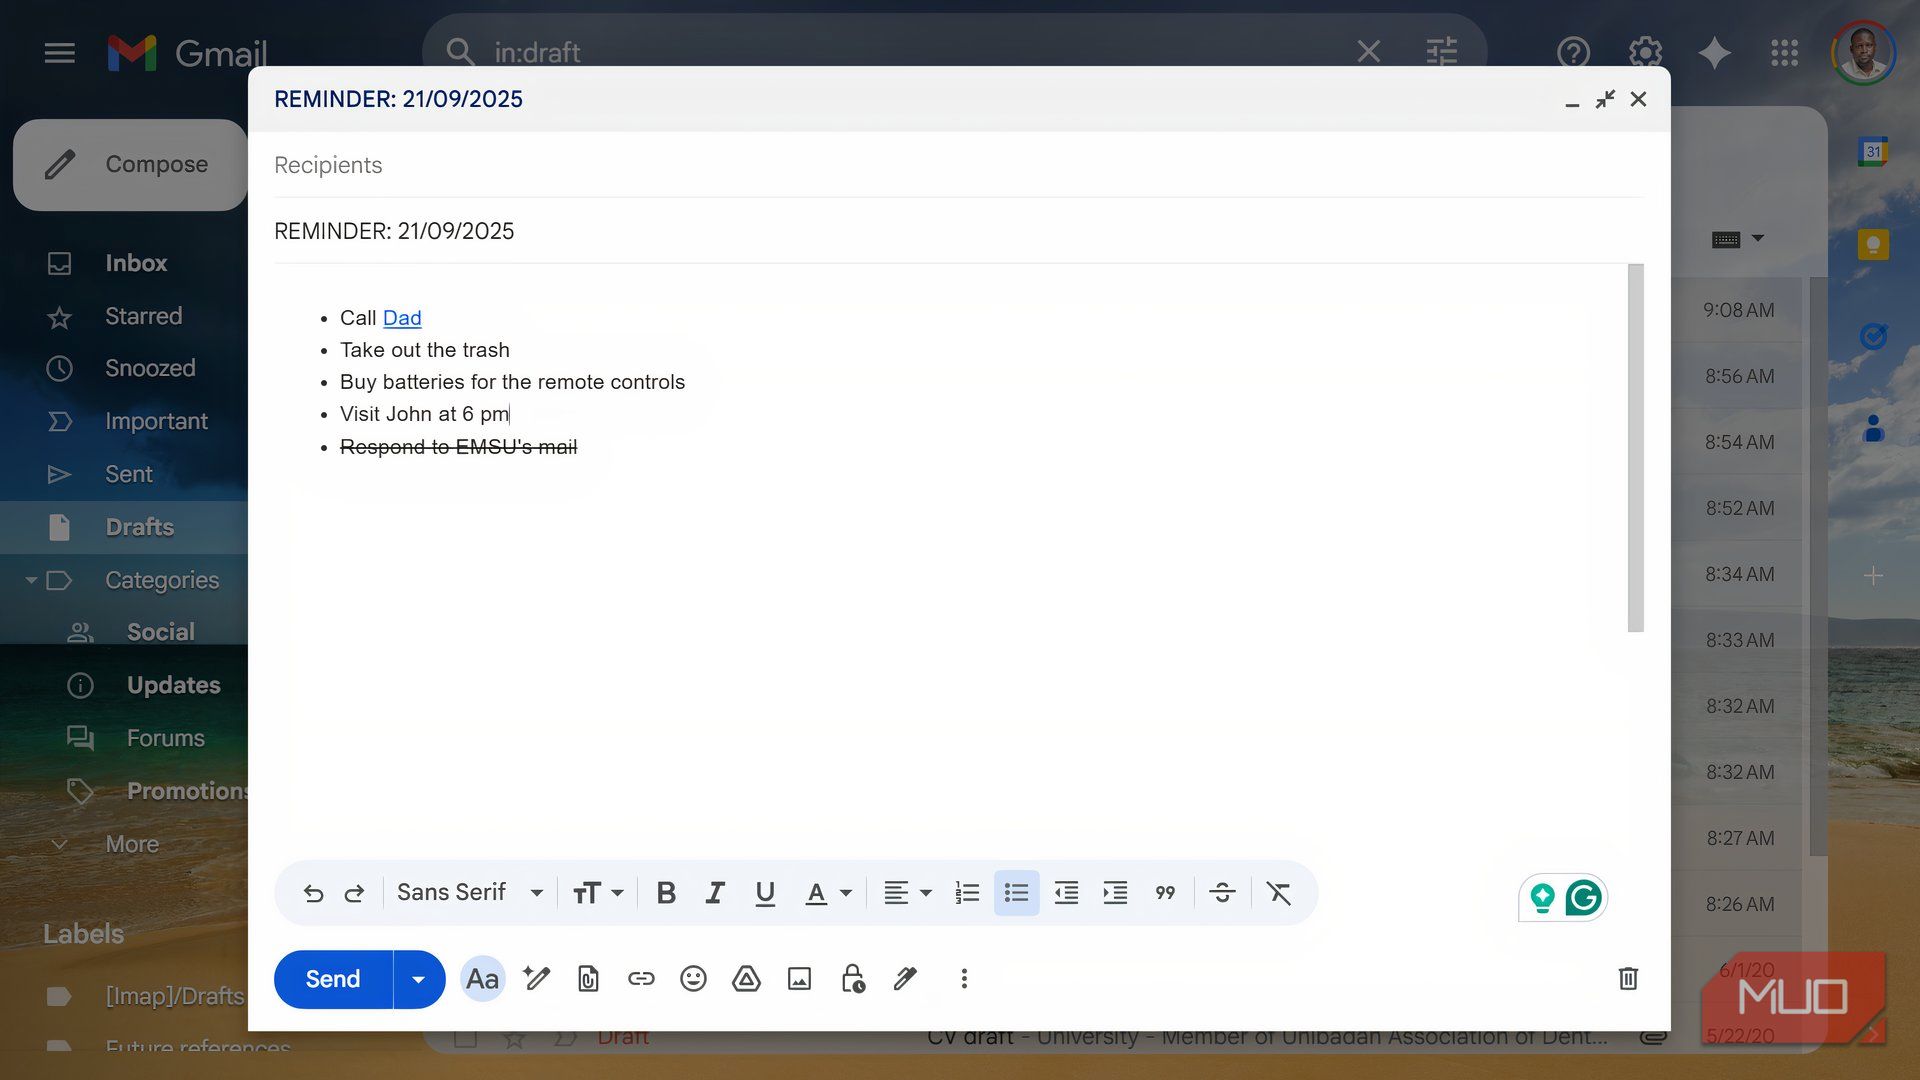Toggle strikethrough formatting
Screen dimensions: 1920x1080
coord(1222,893)
